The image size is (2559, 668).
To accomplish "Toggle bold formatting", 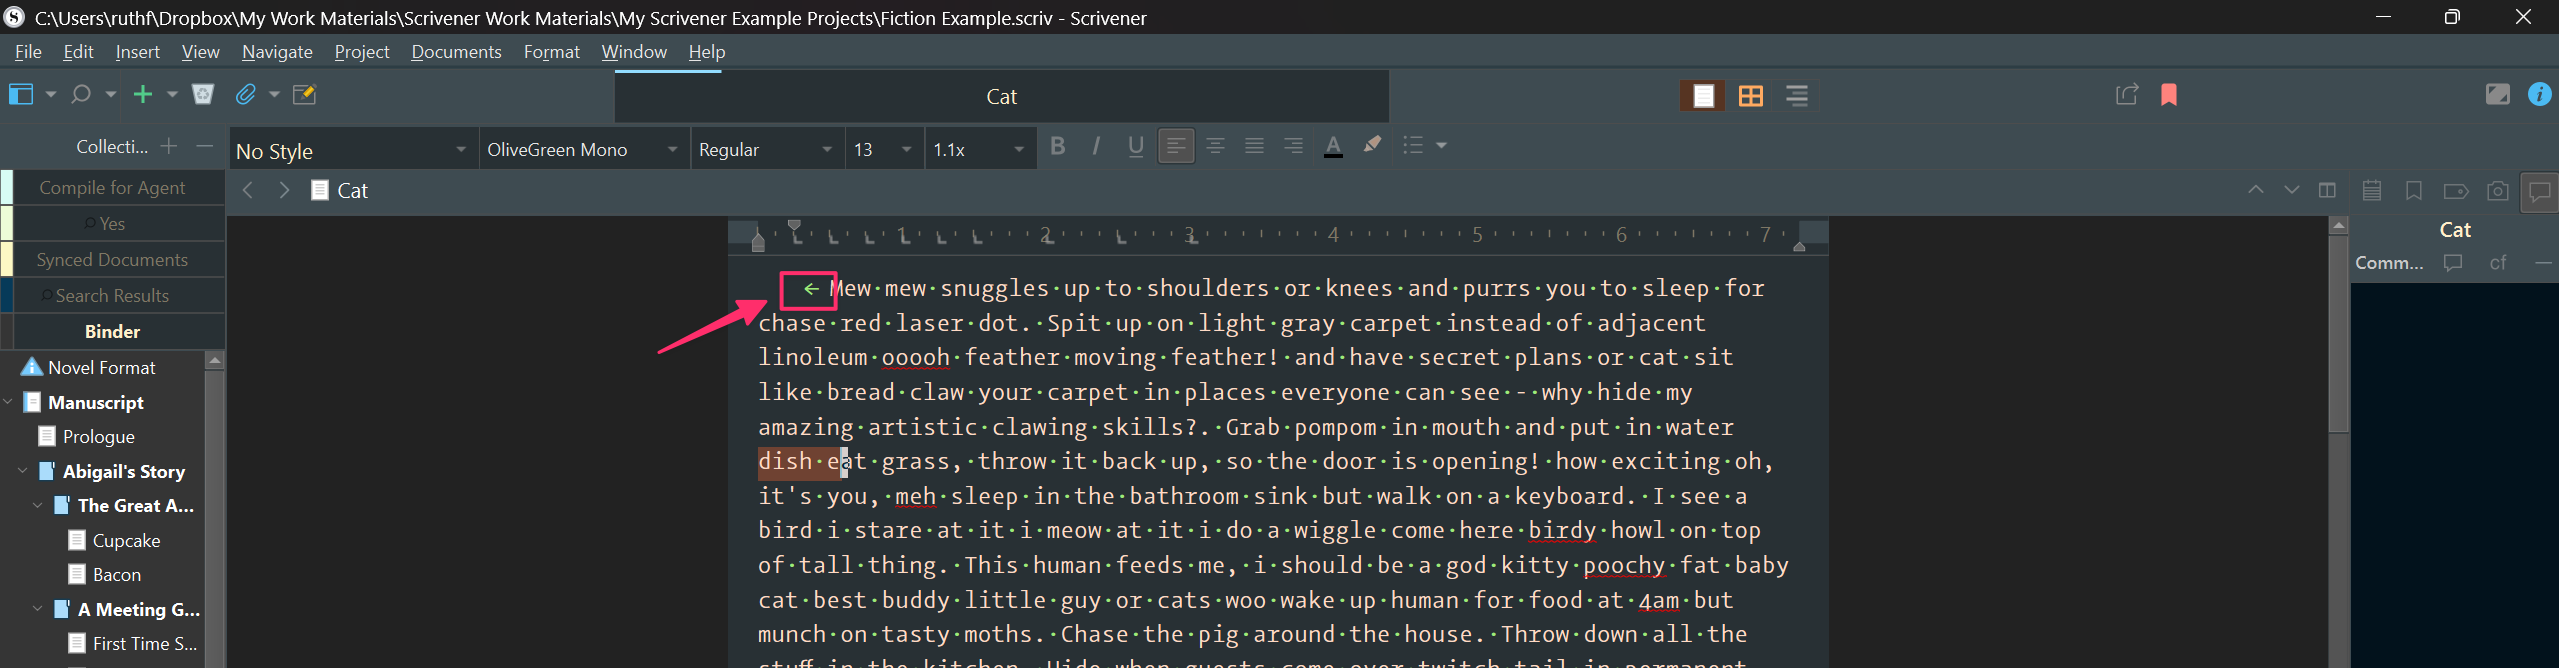I will [1057, 146].
